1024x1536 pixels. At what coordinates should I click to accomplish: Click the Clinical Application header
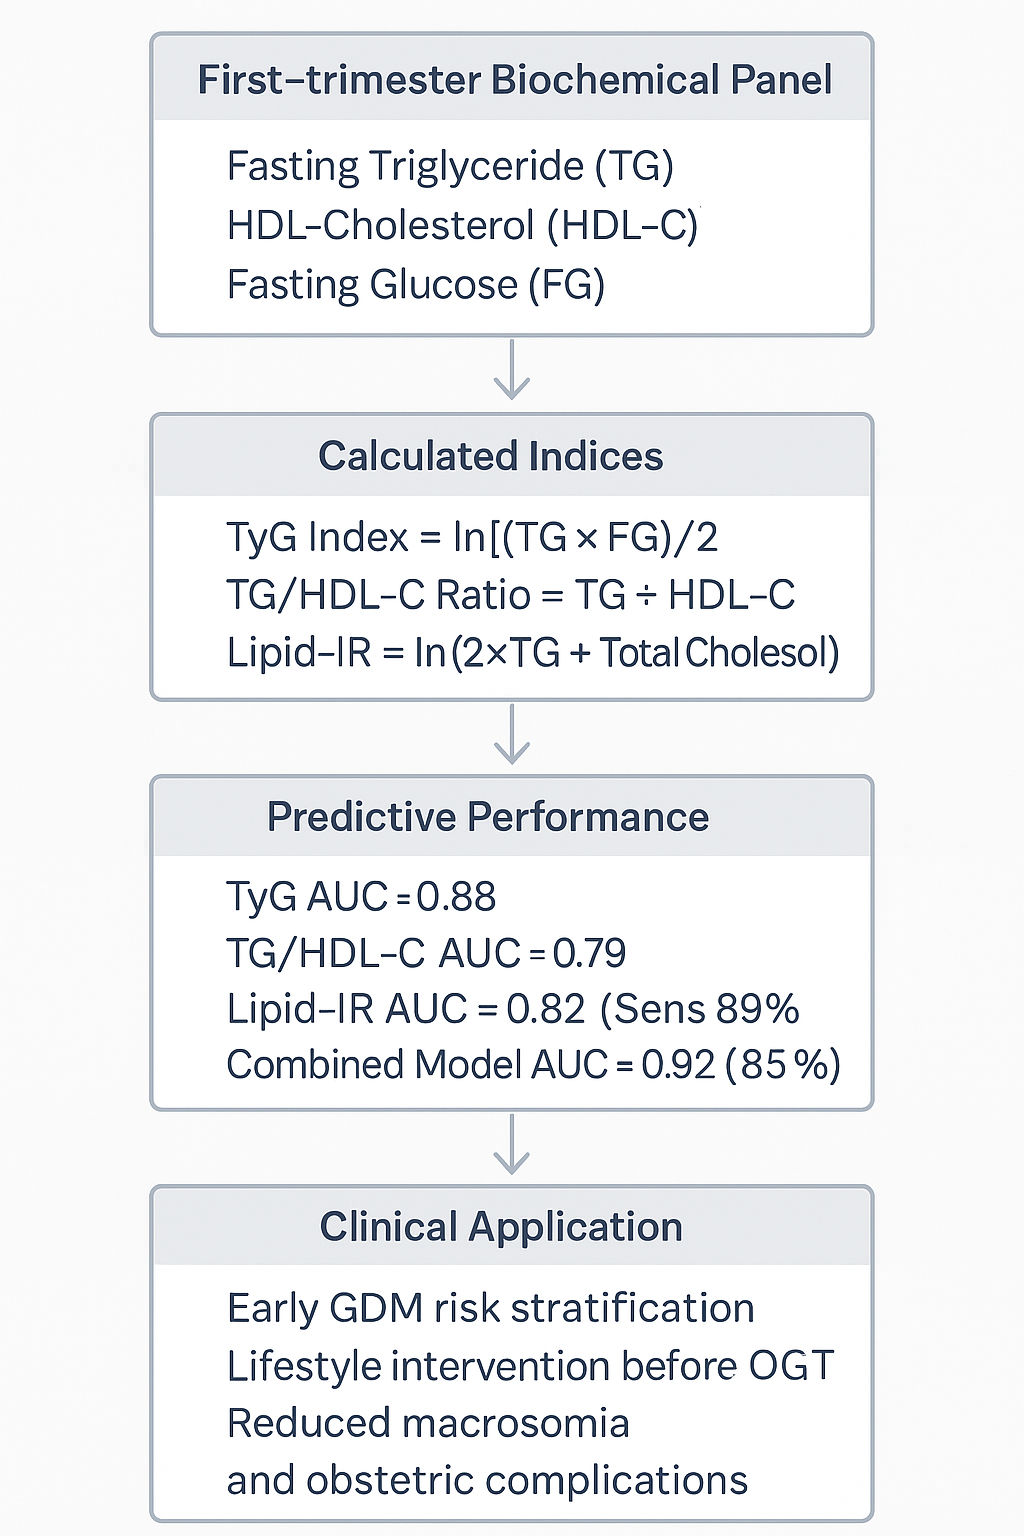[501, 1227]
